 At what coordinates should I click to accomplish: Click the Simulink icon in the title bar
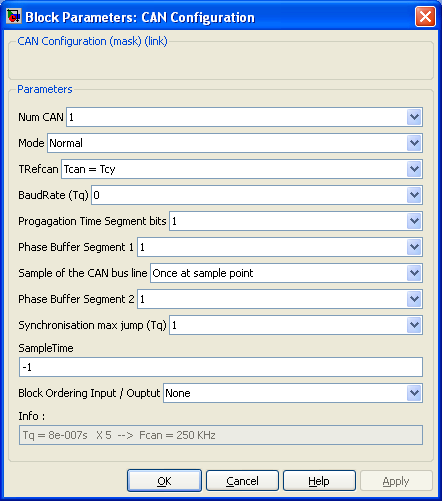tap(14, 16)
